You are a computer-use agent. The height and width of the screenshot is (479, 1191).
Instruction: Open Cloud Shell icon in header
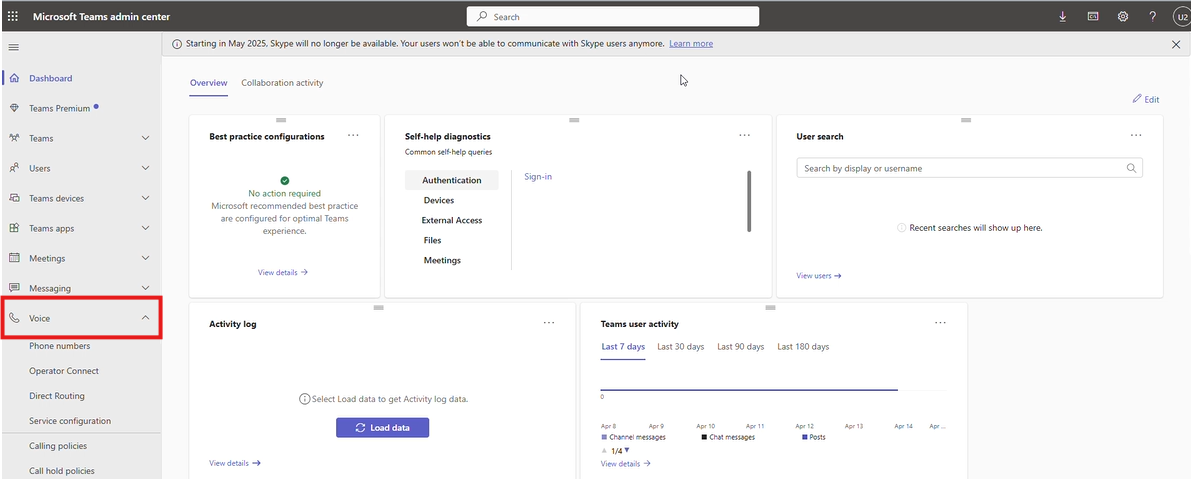pyautogui.click(x=1092, y=17)
